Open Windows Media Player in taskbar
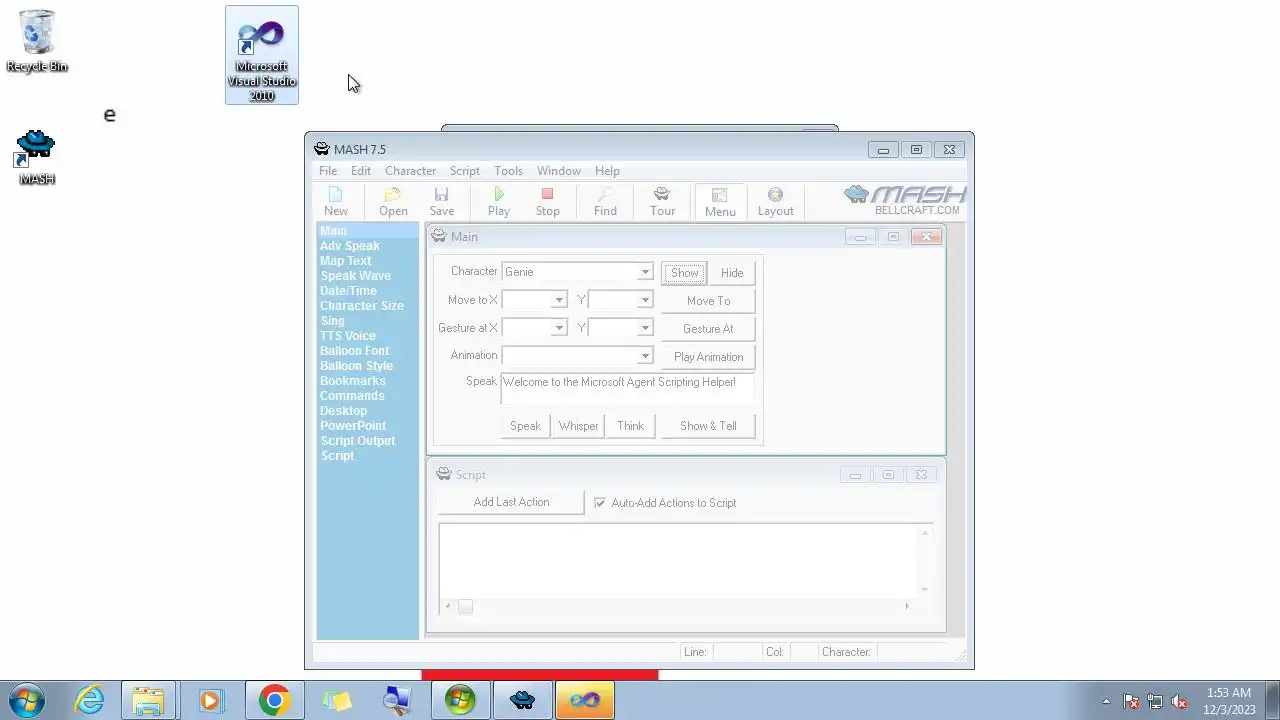The image size is (1280, 720). tap(209, 700)
